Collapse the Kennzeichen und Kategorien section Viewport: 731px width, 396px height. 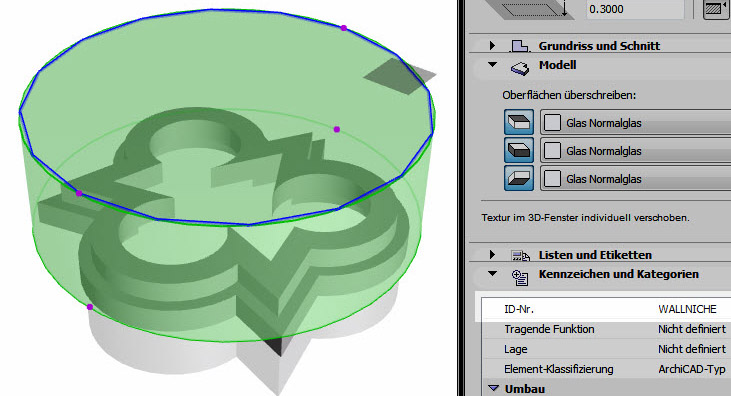tap(492, 274)
